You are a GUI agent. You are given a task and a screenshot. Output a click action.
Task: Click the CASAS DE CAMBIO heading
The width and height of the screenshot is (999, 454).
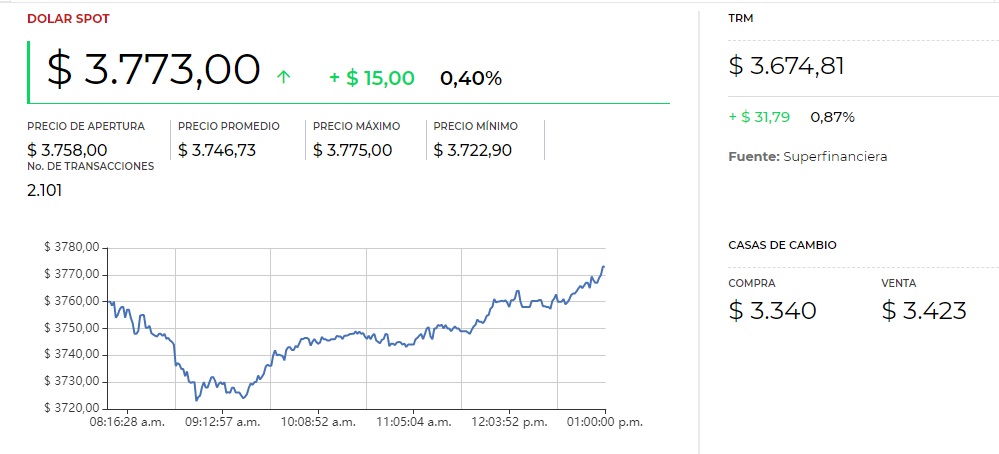click(x=783, y=245)
